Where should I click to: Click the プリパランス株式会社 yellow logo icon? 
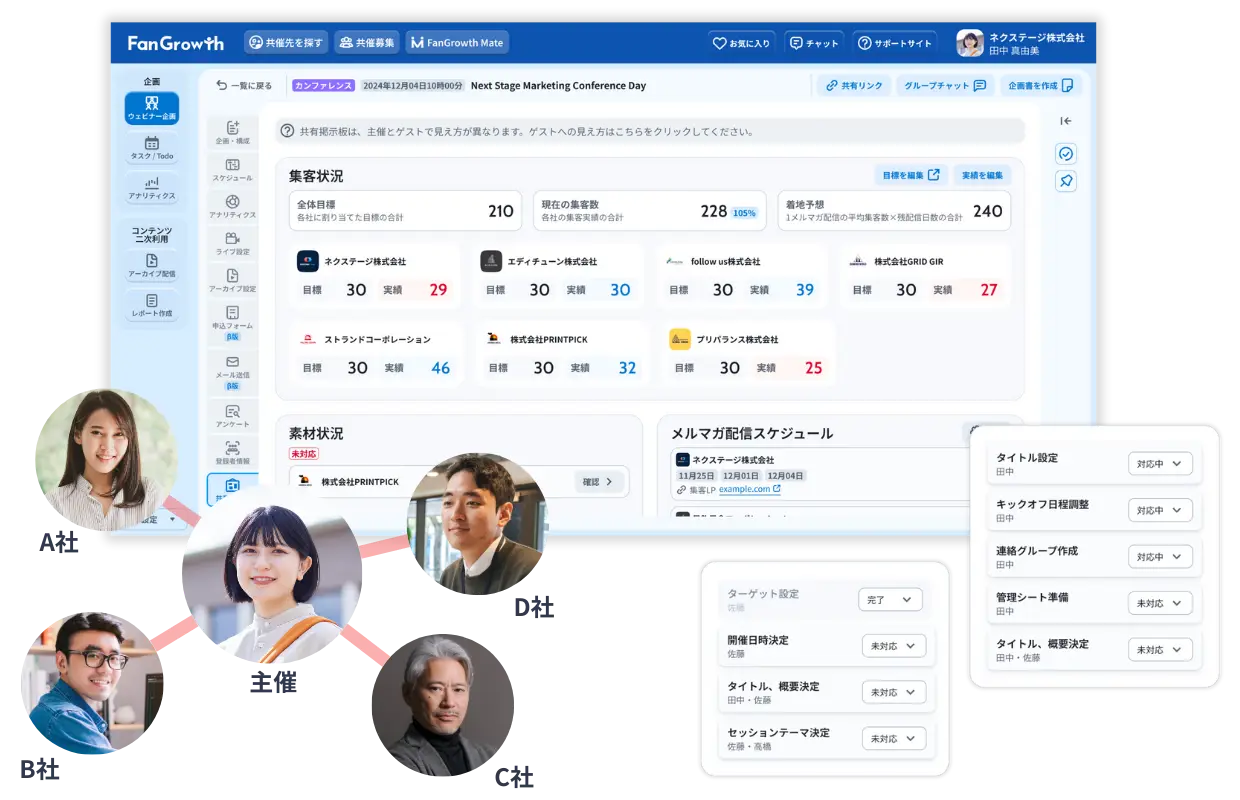click(x=680, y=339)
